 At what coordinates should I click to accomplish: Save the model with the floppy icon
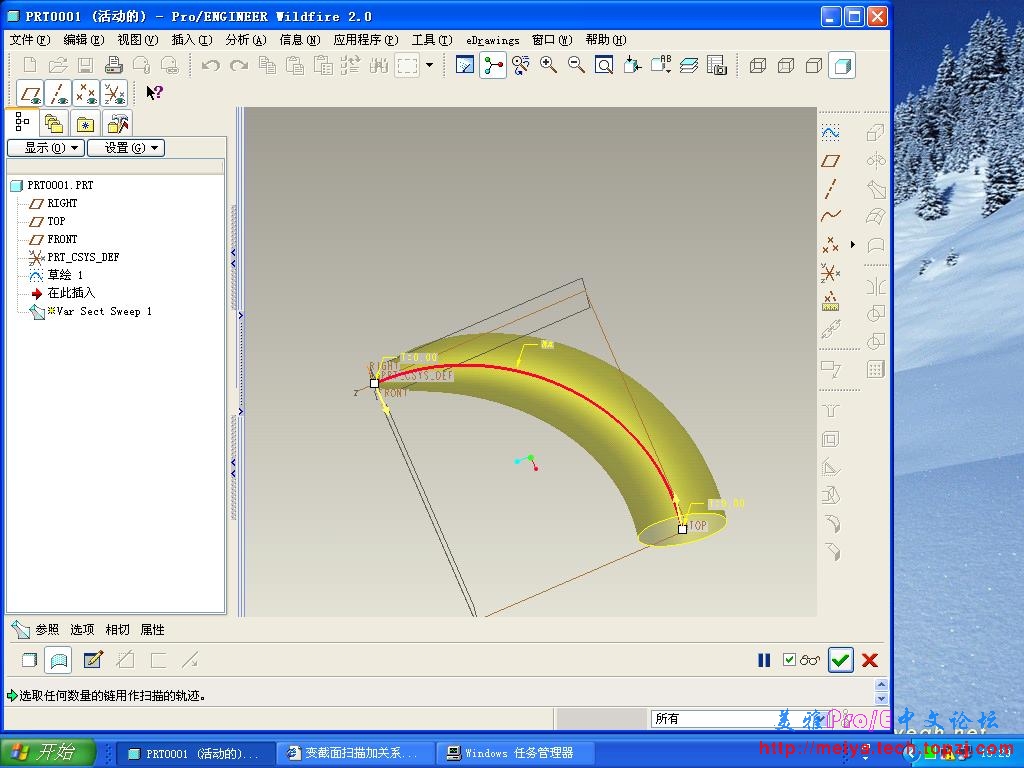coord(86,65)
